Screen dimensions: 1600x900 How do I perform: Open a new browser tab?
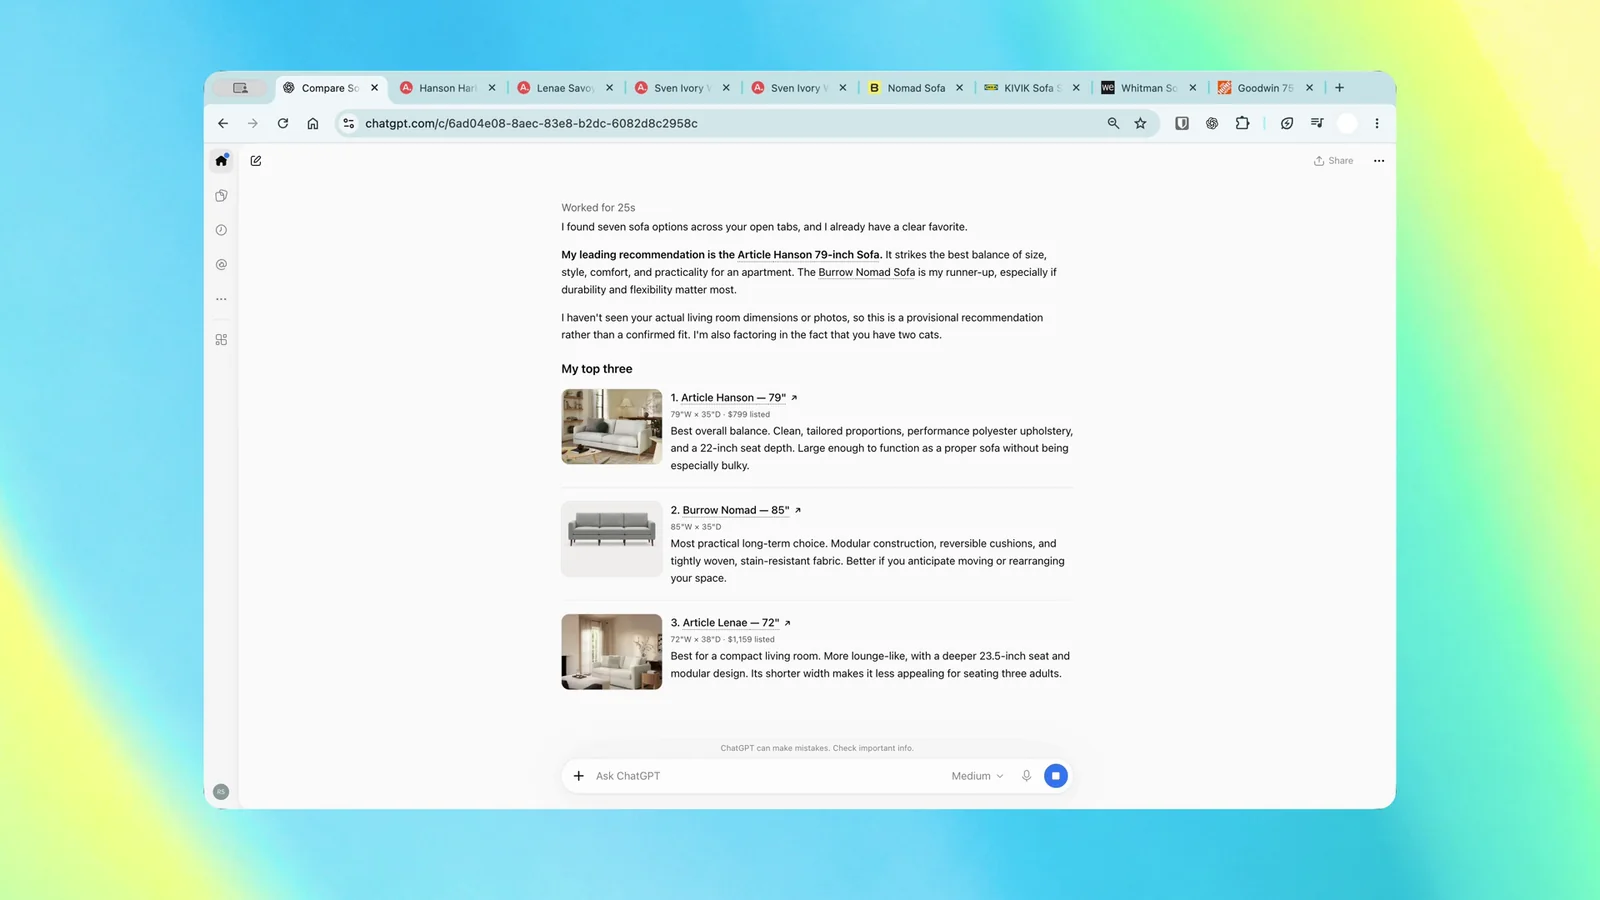pyautogui.click(x=1340, y=88)
